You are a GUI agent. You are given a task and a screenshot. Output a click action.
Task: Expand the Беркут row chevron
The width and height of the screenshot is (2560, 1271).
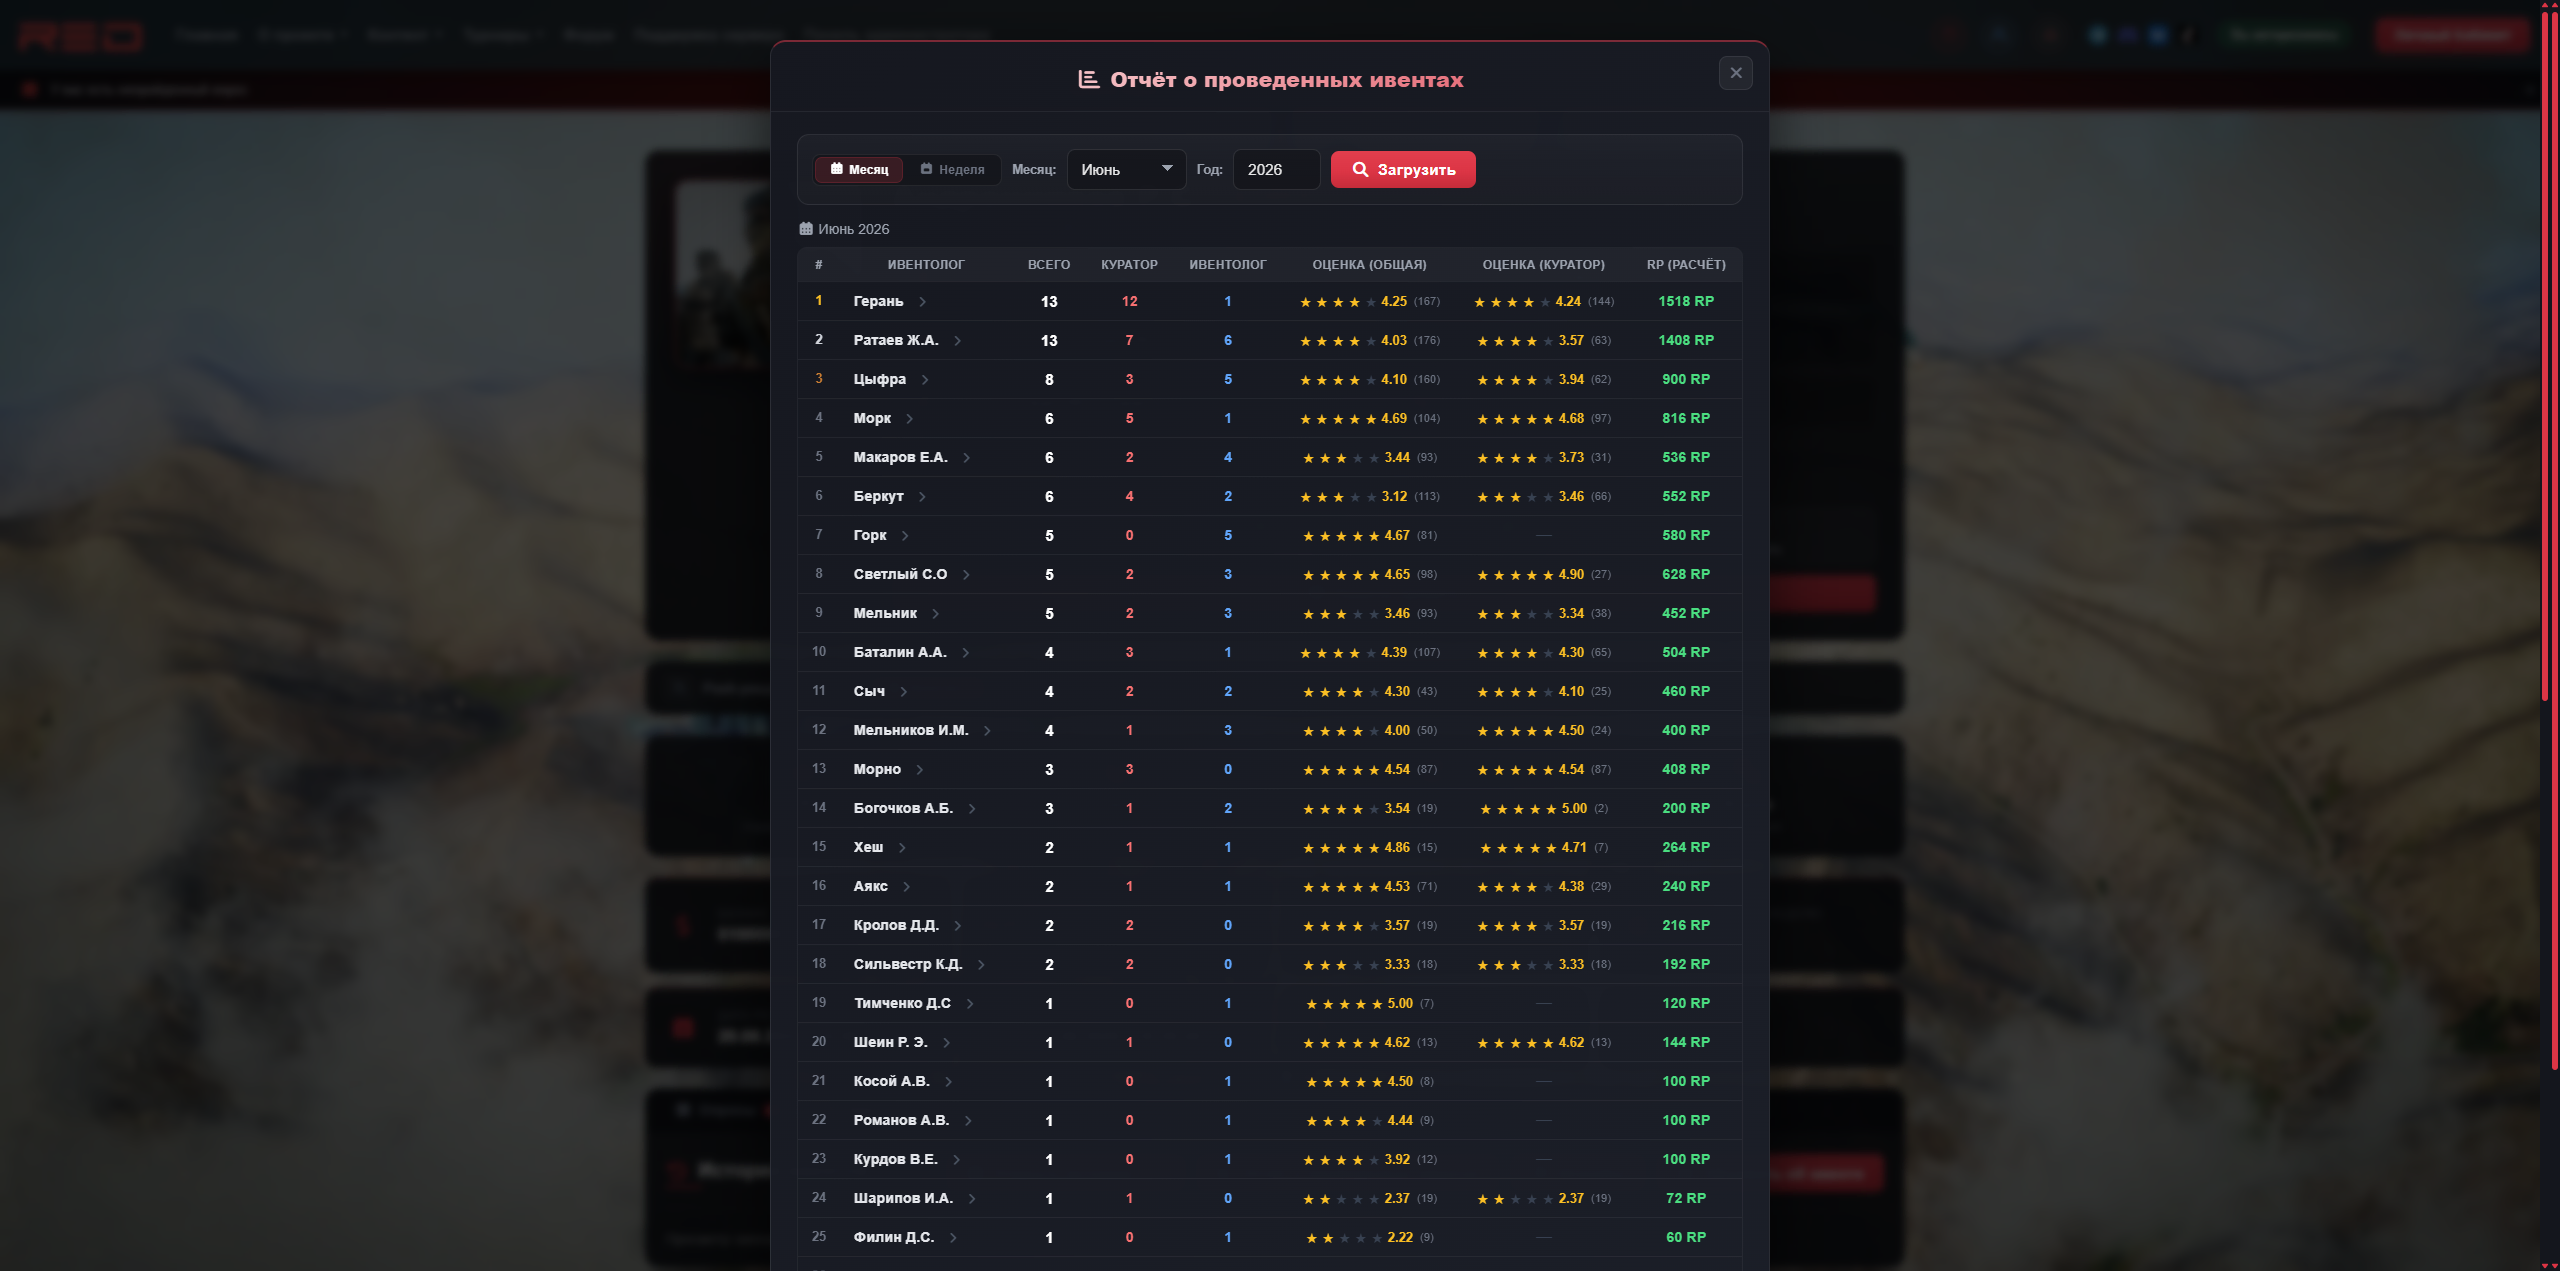pyautogui.click(x=922, y=497)
